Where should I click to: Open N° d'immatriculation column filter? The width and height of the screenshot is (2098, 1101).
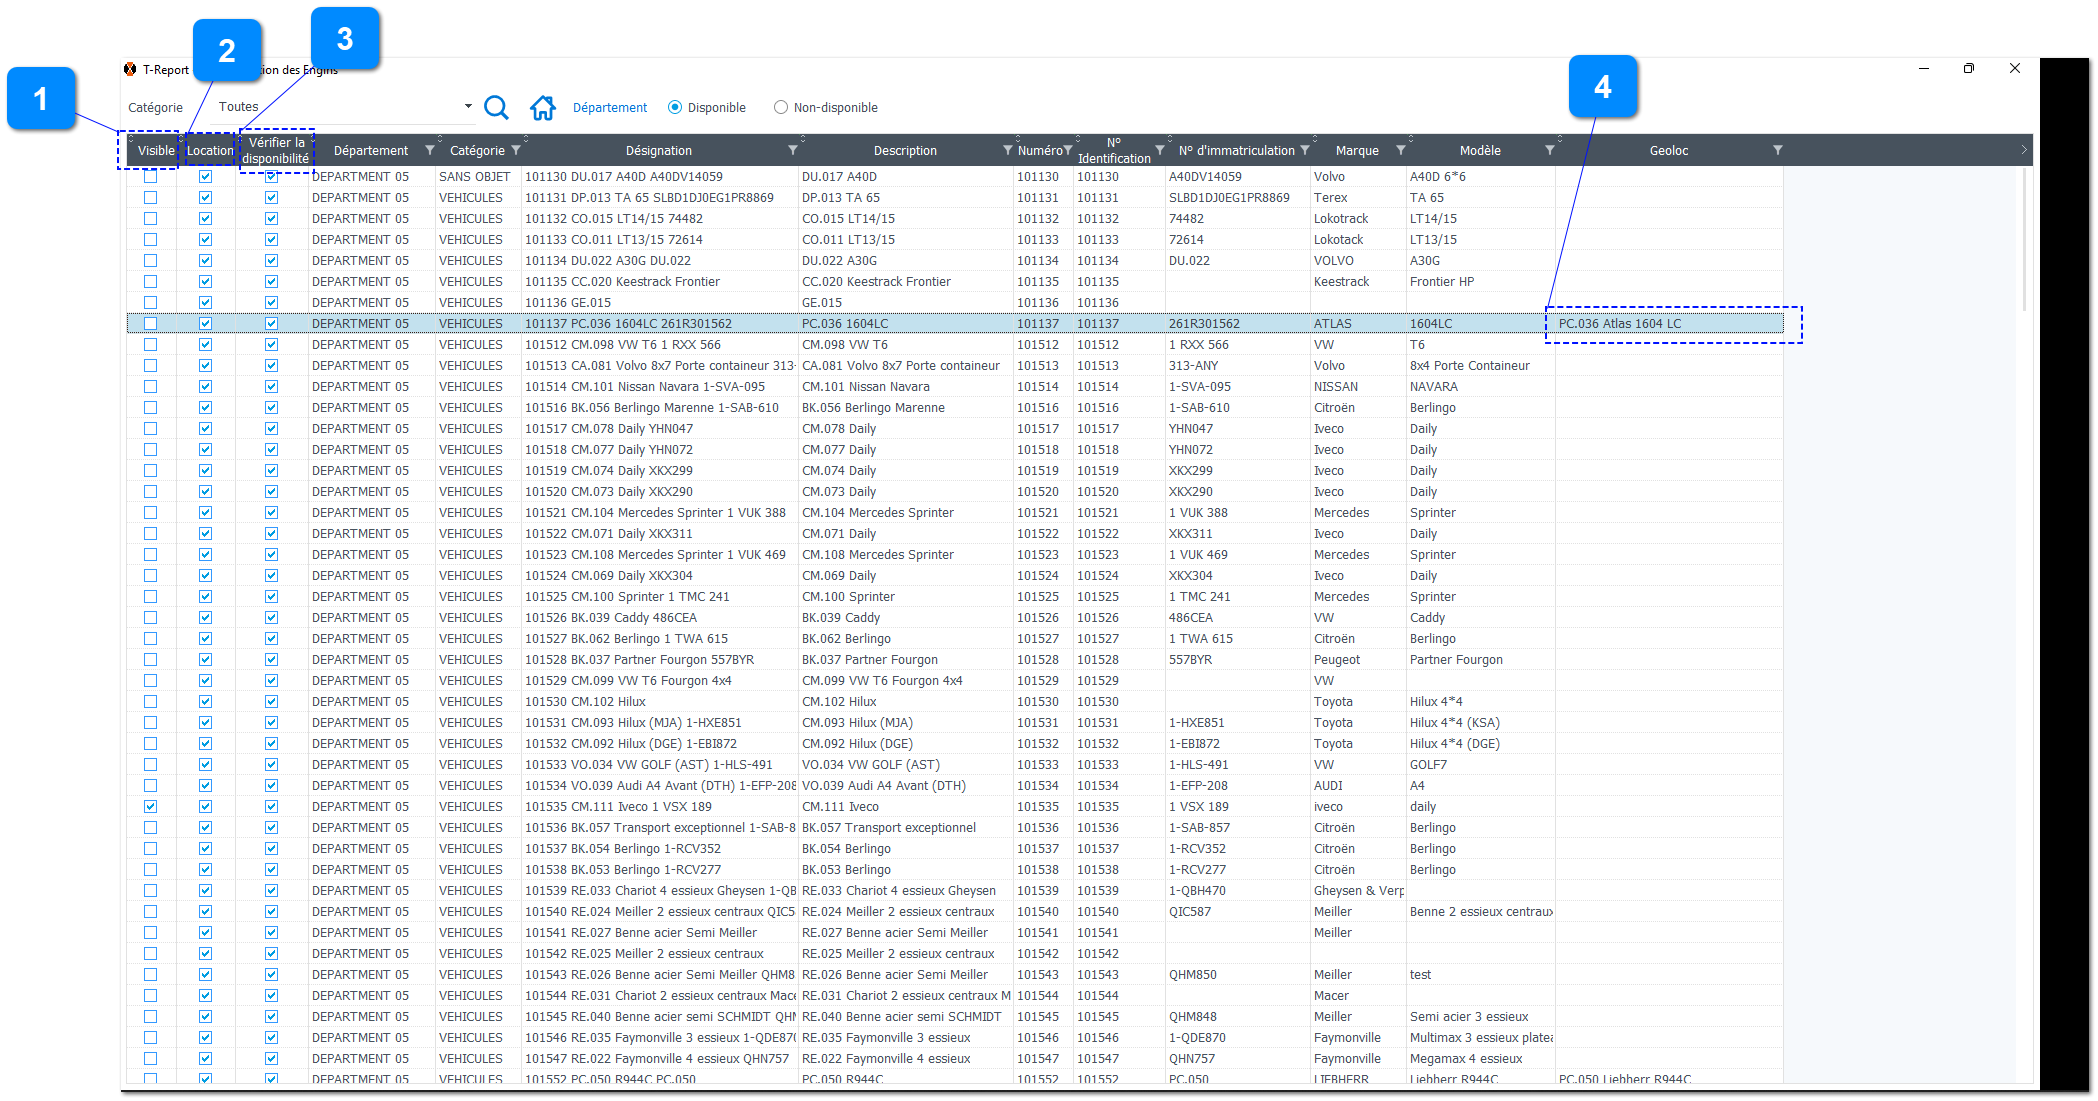[x=1305, y=150]
